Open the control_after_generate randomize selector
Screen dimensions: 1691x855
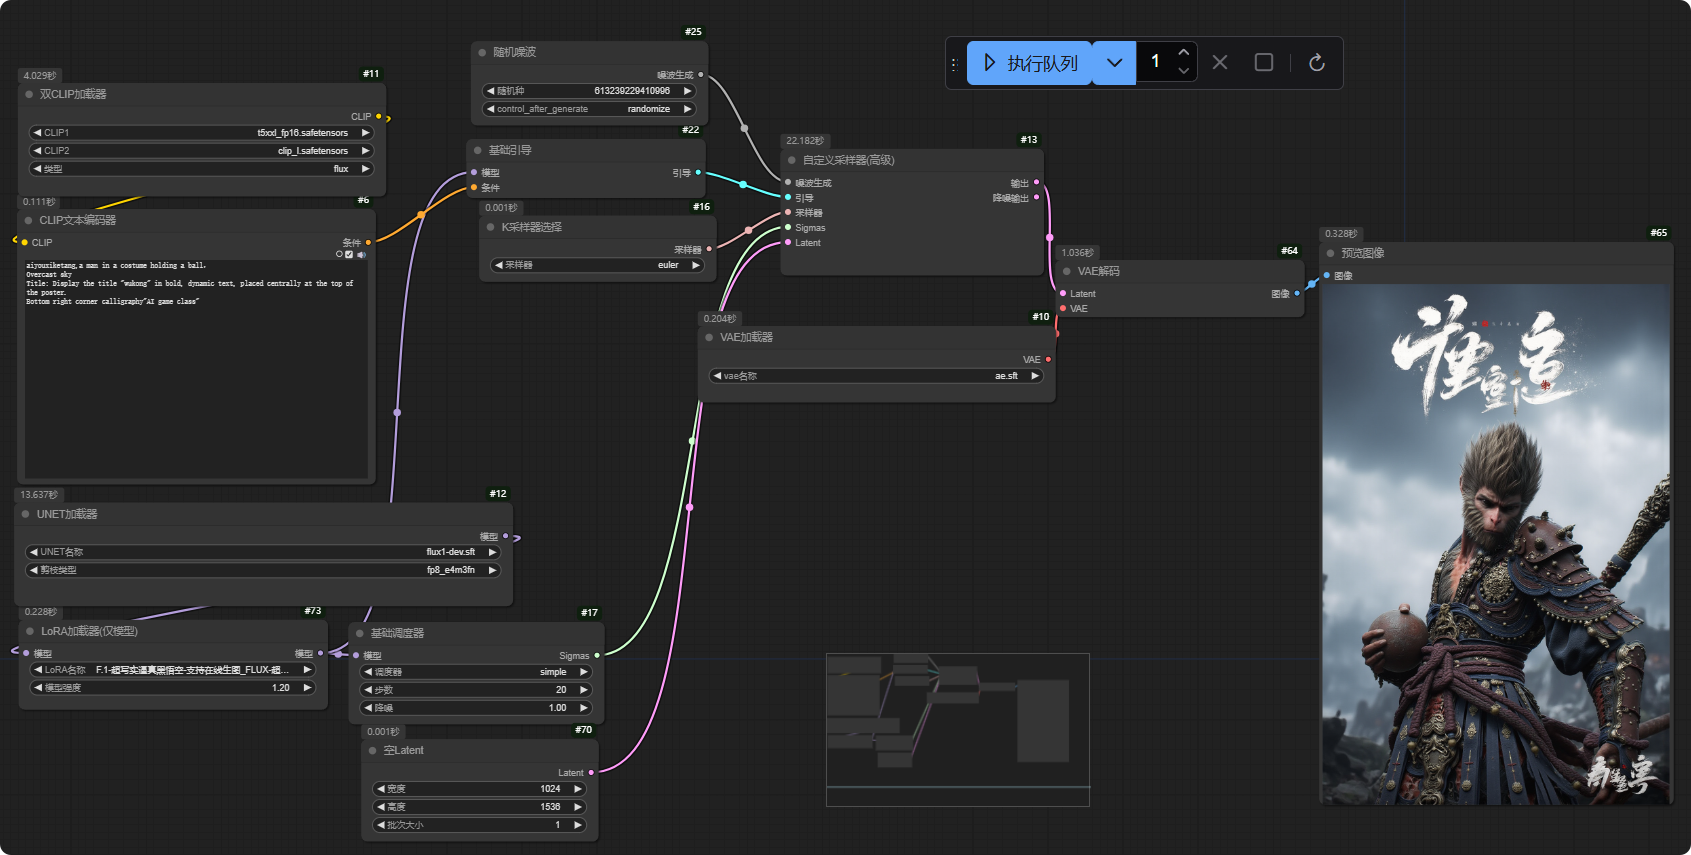(589, 109)
